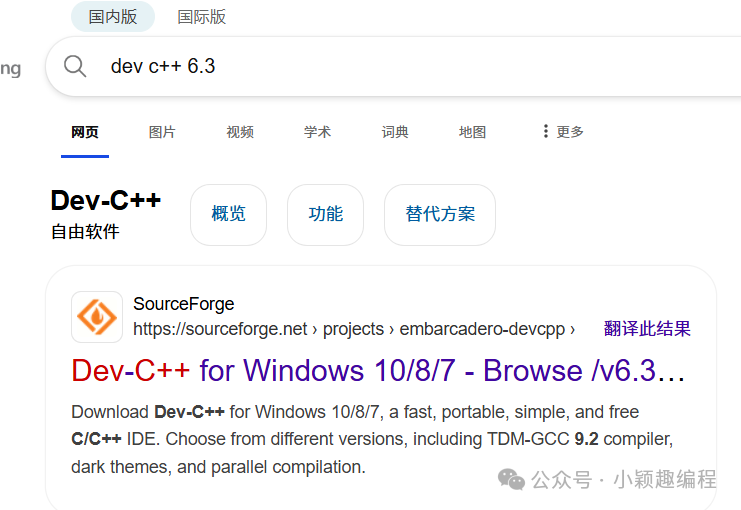Viewport: 741px width, 510px height.
Task: Switch to 国际版 version
Action: point(202,17)
